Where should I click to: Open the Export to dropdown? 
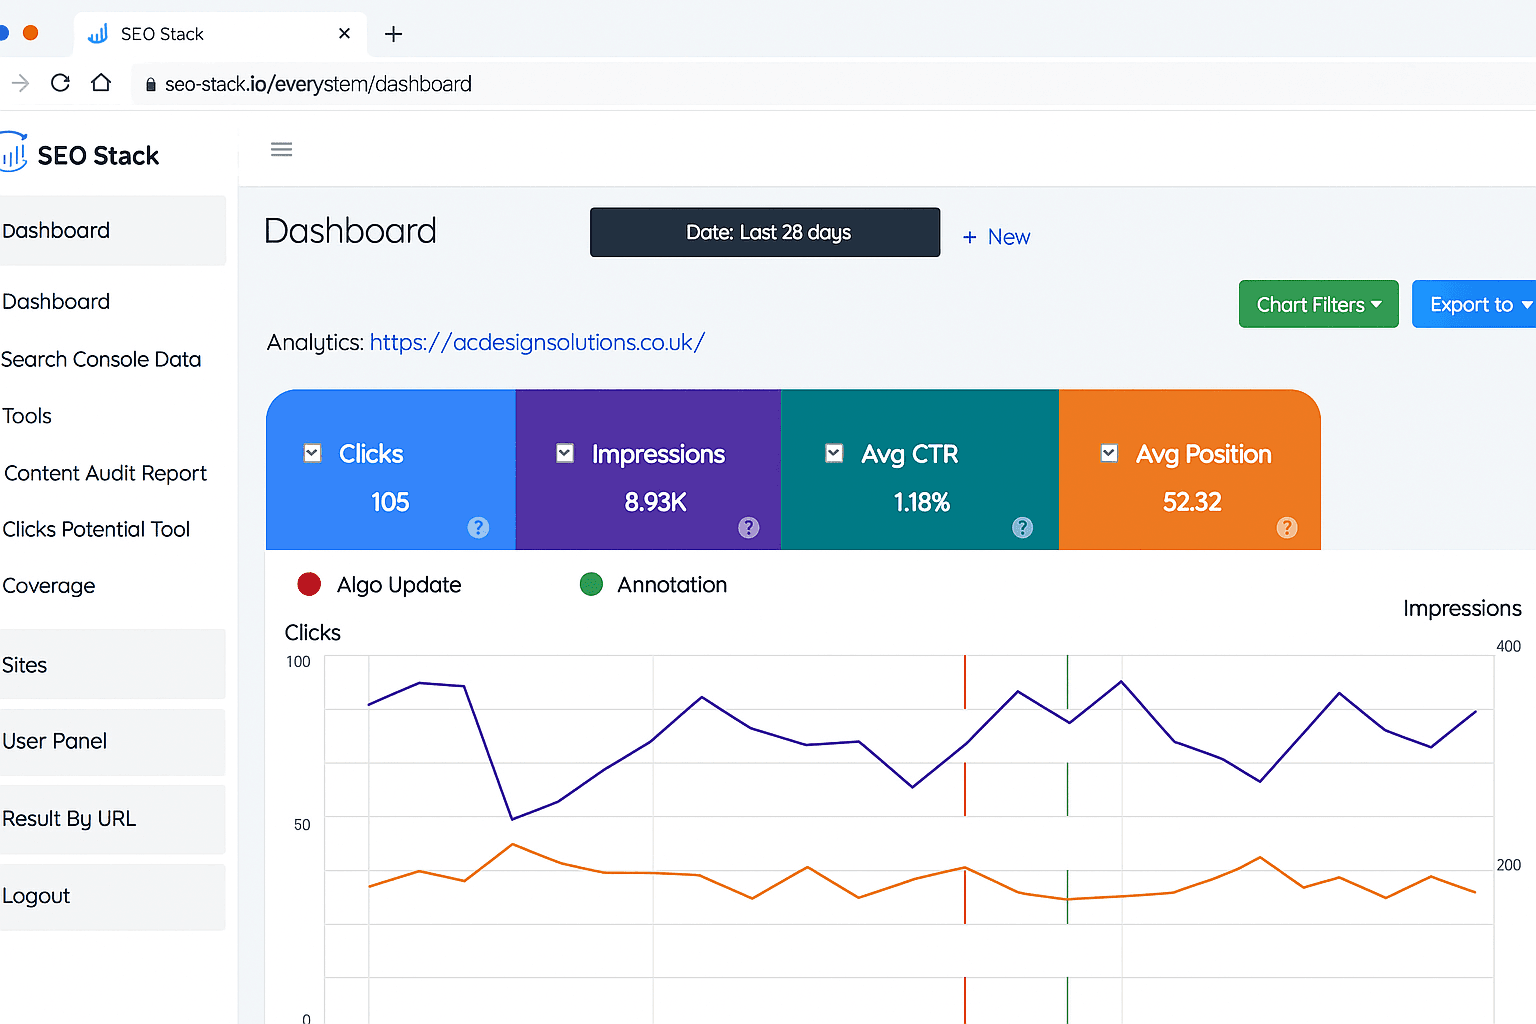(x=1480, y=304)
